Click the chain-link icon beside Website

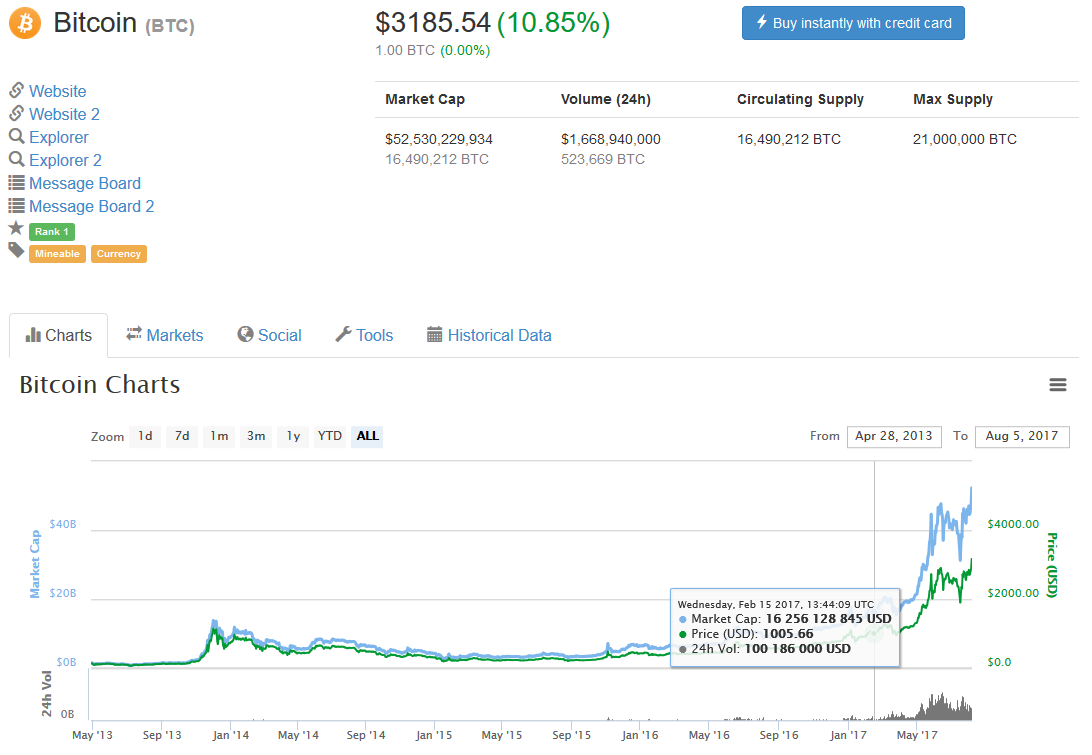[x=17, y=91]
